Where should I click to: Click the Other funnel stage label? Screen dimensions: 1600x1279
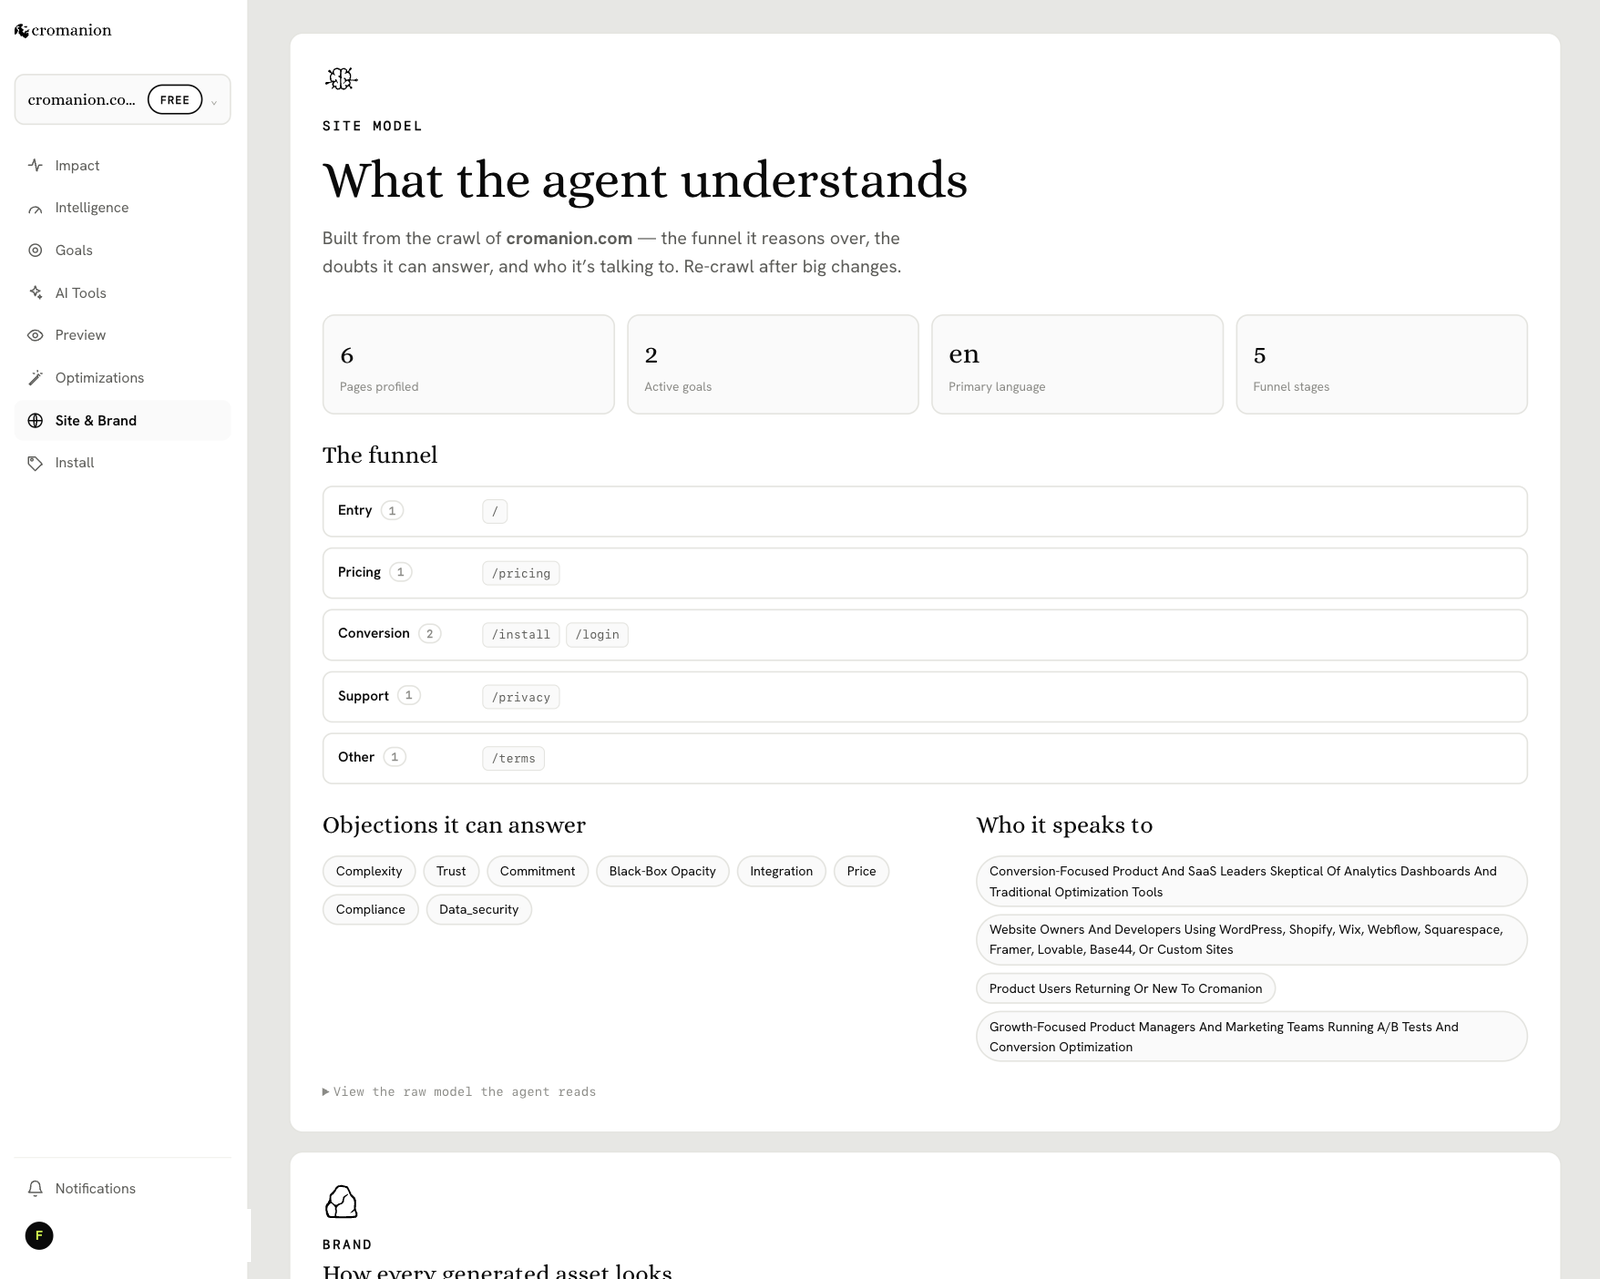[x=356, y=757]
